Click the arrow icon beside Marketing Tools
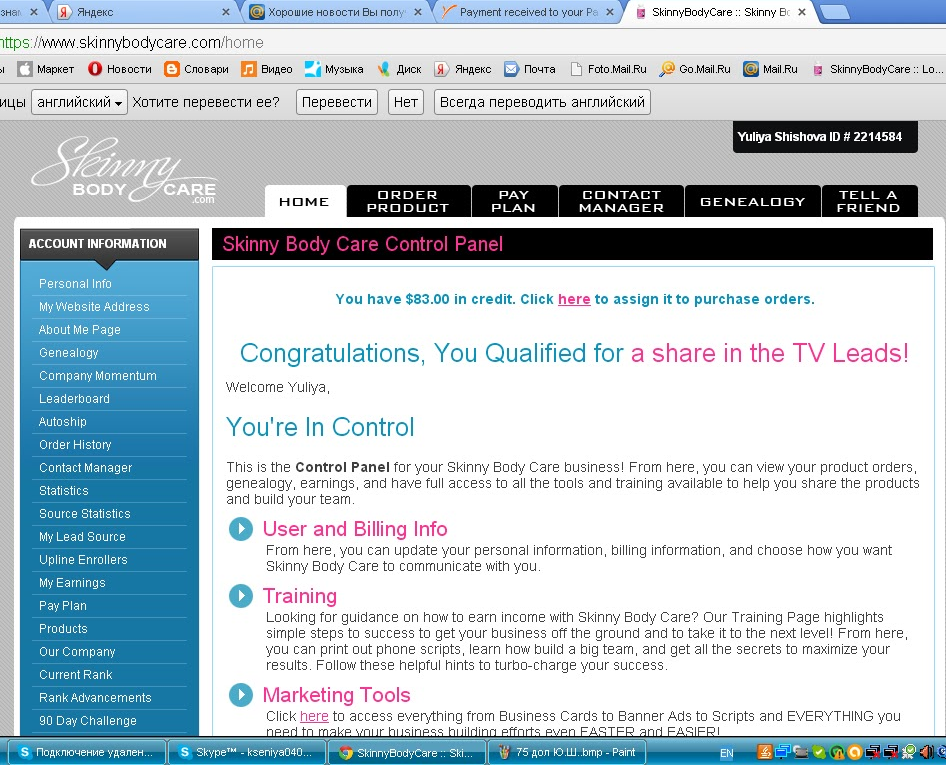This screenshot has width=946, height=765. (241, 695)
